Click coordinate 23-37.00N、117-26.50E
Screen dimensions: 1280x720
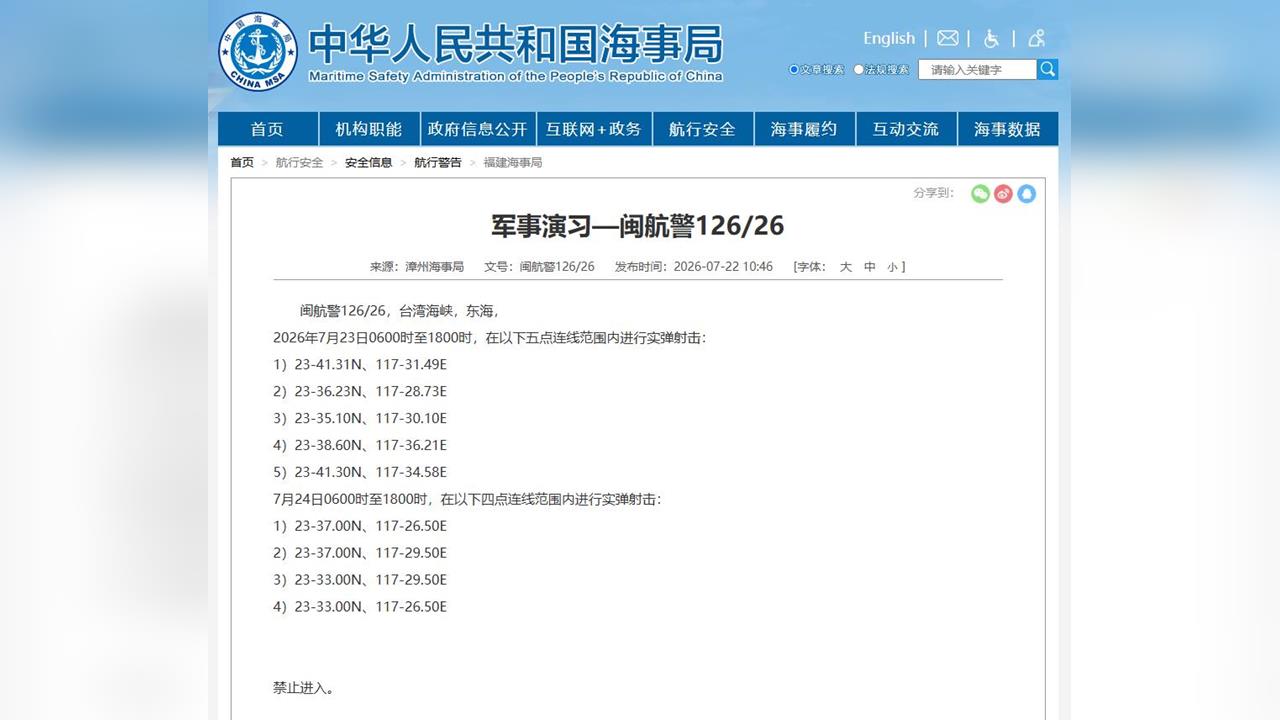[371, 527]
